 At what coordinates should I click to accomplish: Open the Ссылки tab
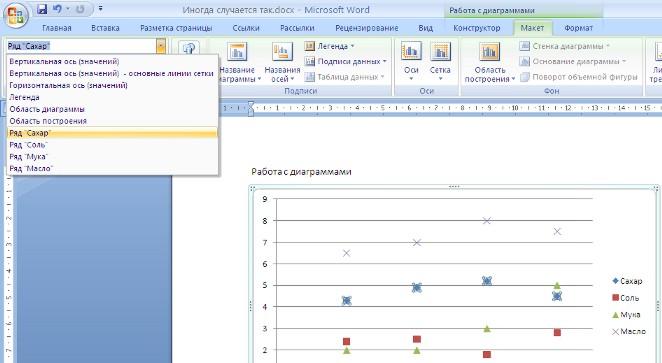click(246, 28)
